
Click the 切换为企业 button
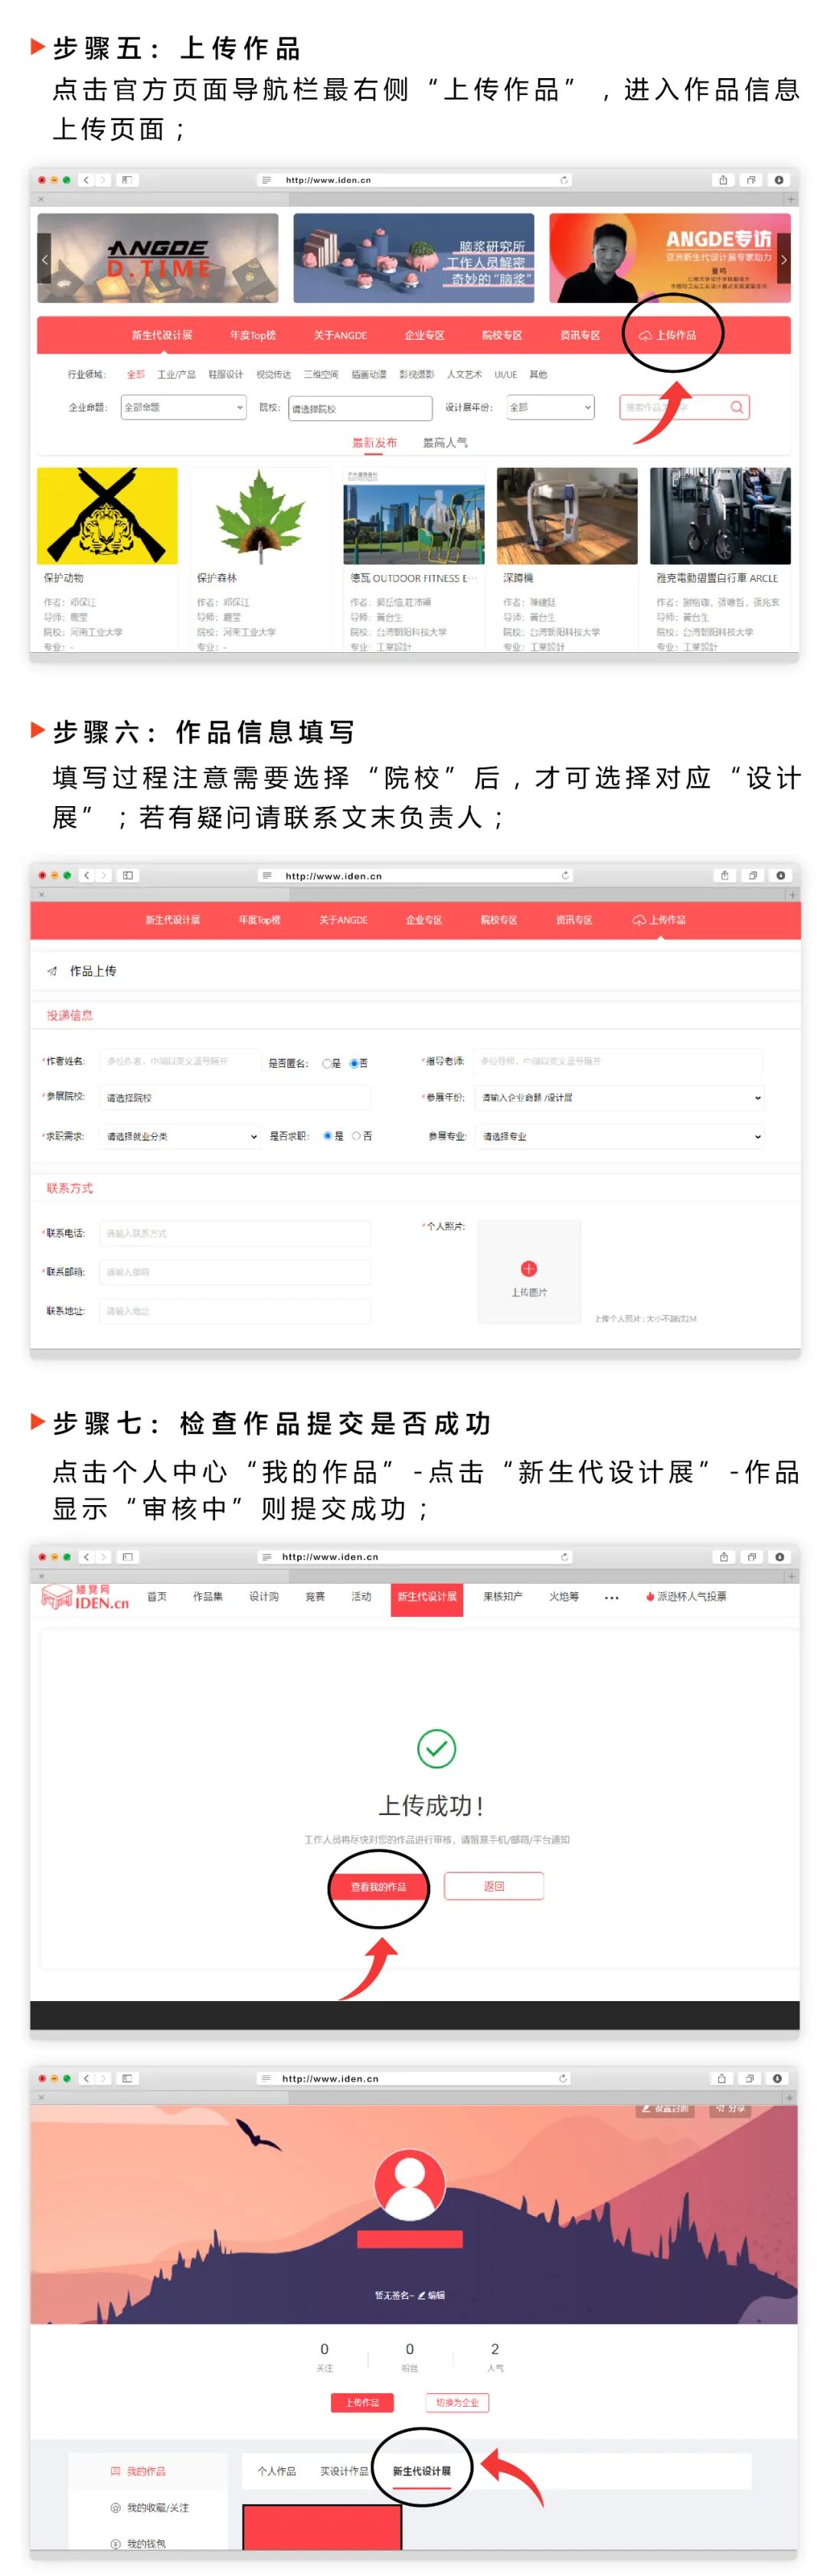click(457, 2402)
